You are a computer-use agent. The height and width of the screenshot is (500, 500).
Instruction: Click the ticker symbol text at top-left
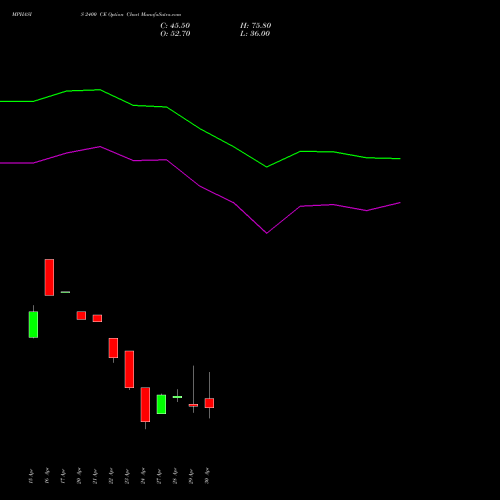click(x=22, y=15)
